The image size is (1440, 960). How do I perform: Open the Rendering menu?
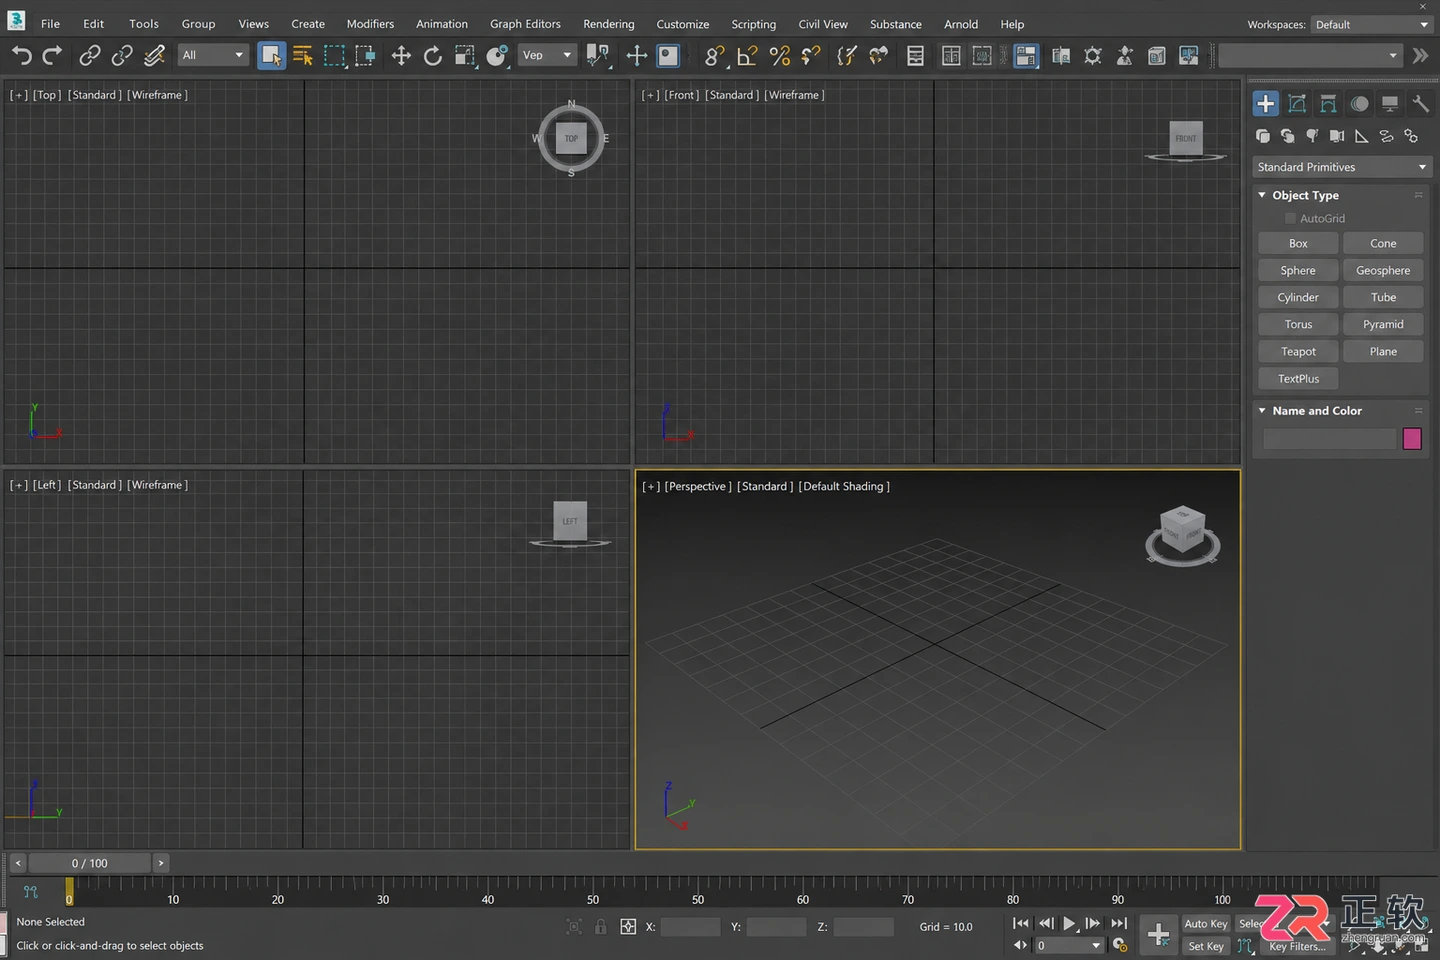[x=609, y=24]
